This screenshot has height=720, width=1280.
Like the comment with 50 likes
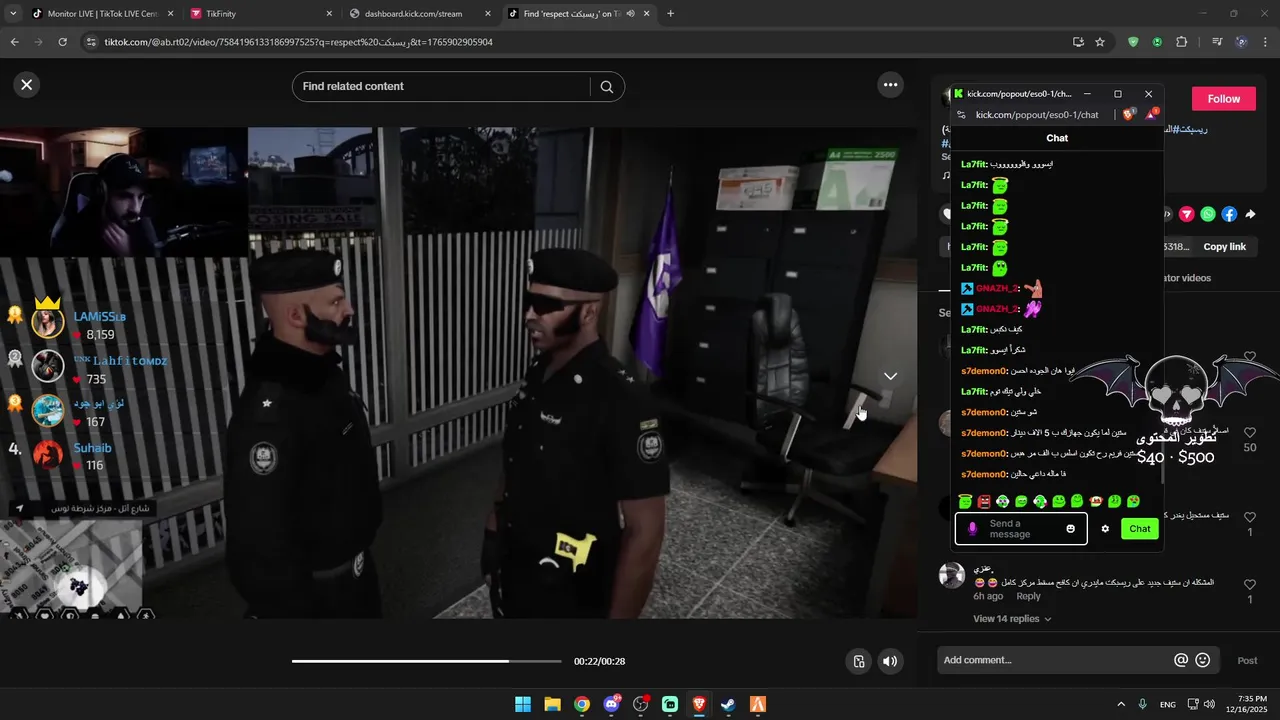(1249, 433)
